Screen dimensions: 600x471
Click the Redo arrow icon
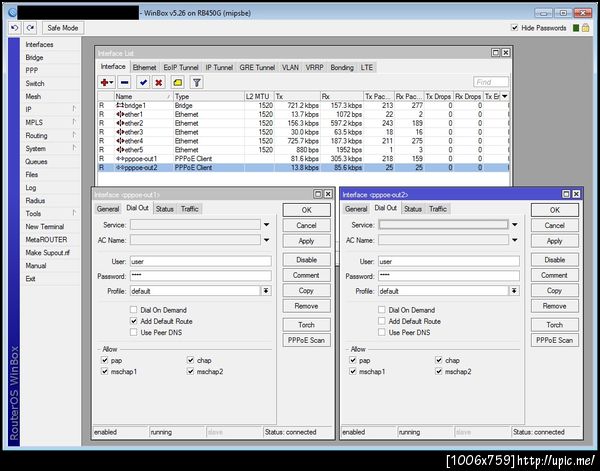(x=30, y=28)
